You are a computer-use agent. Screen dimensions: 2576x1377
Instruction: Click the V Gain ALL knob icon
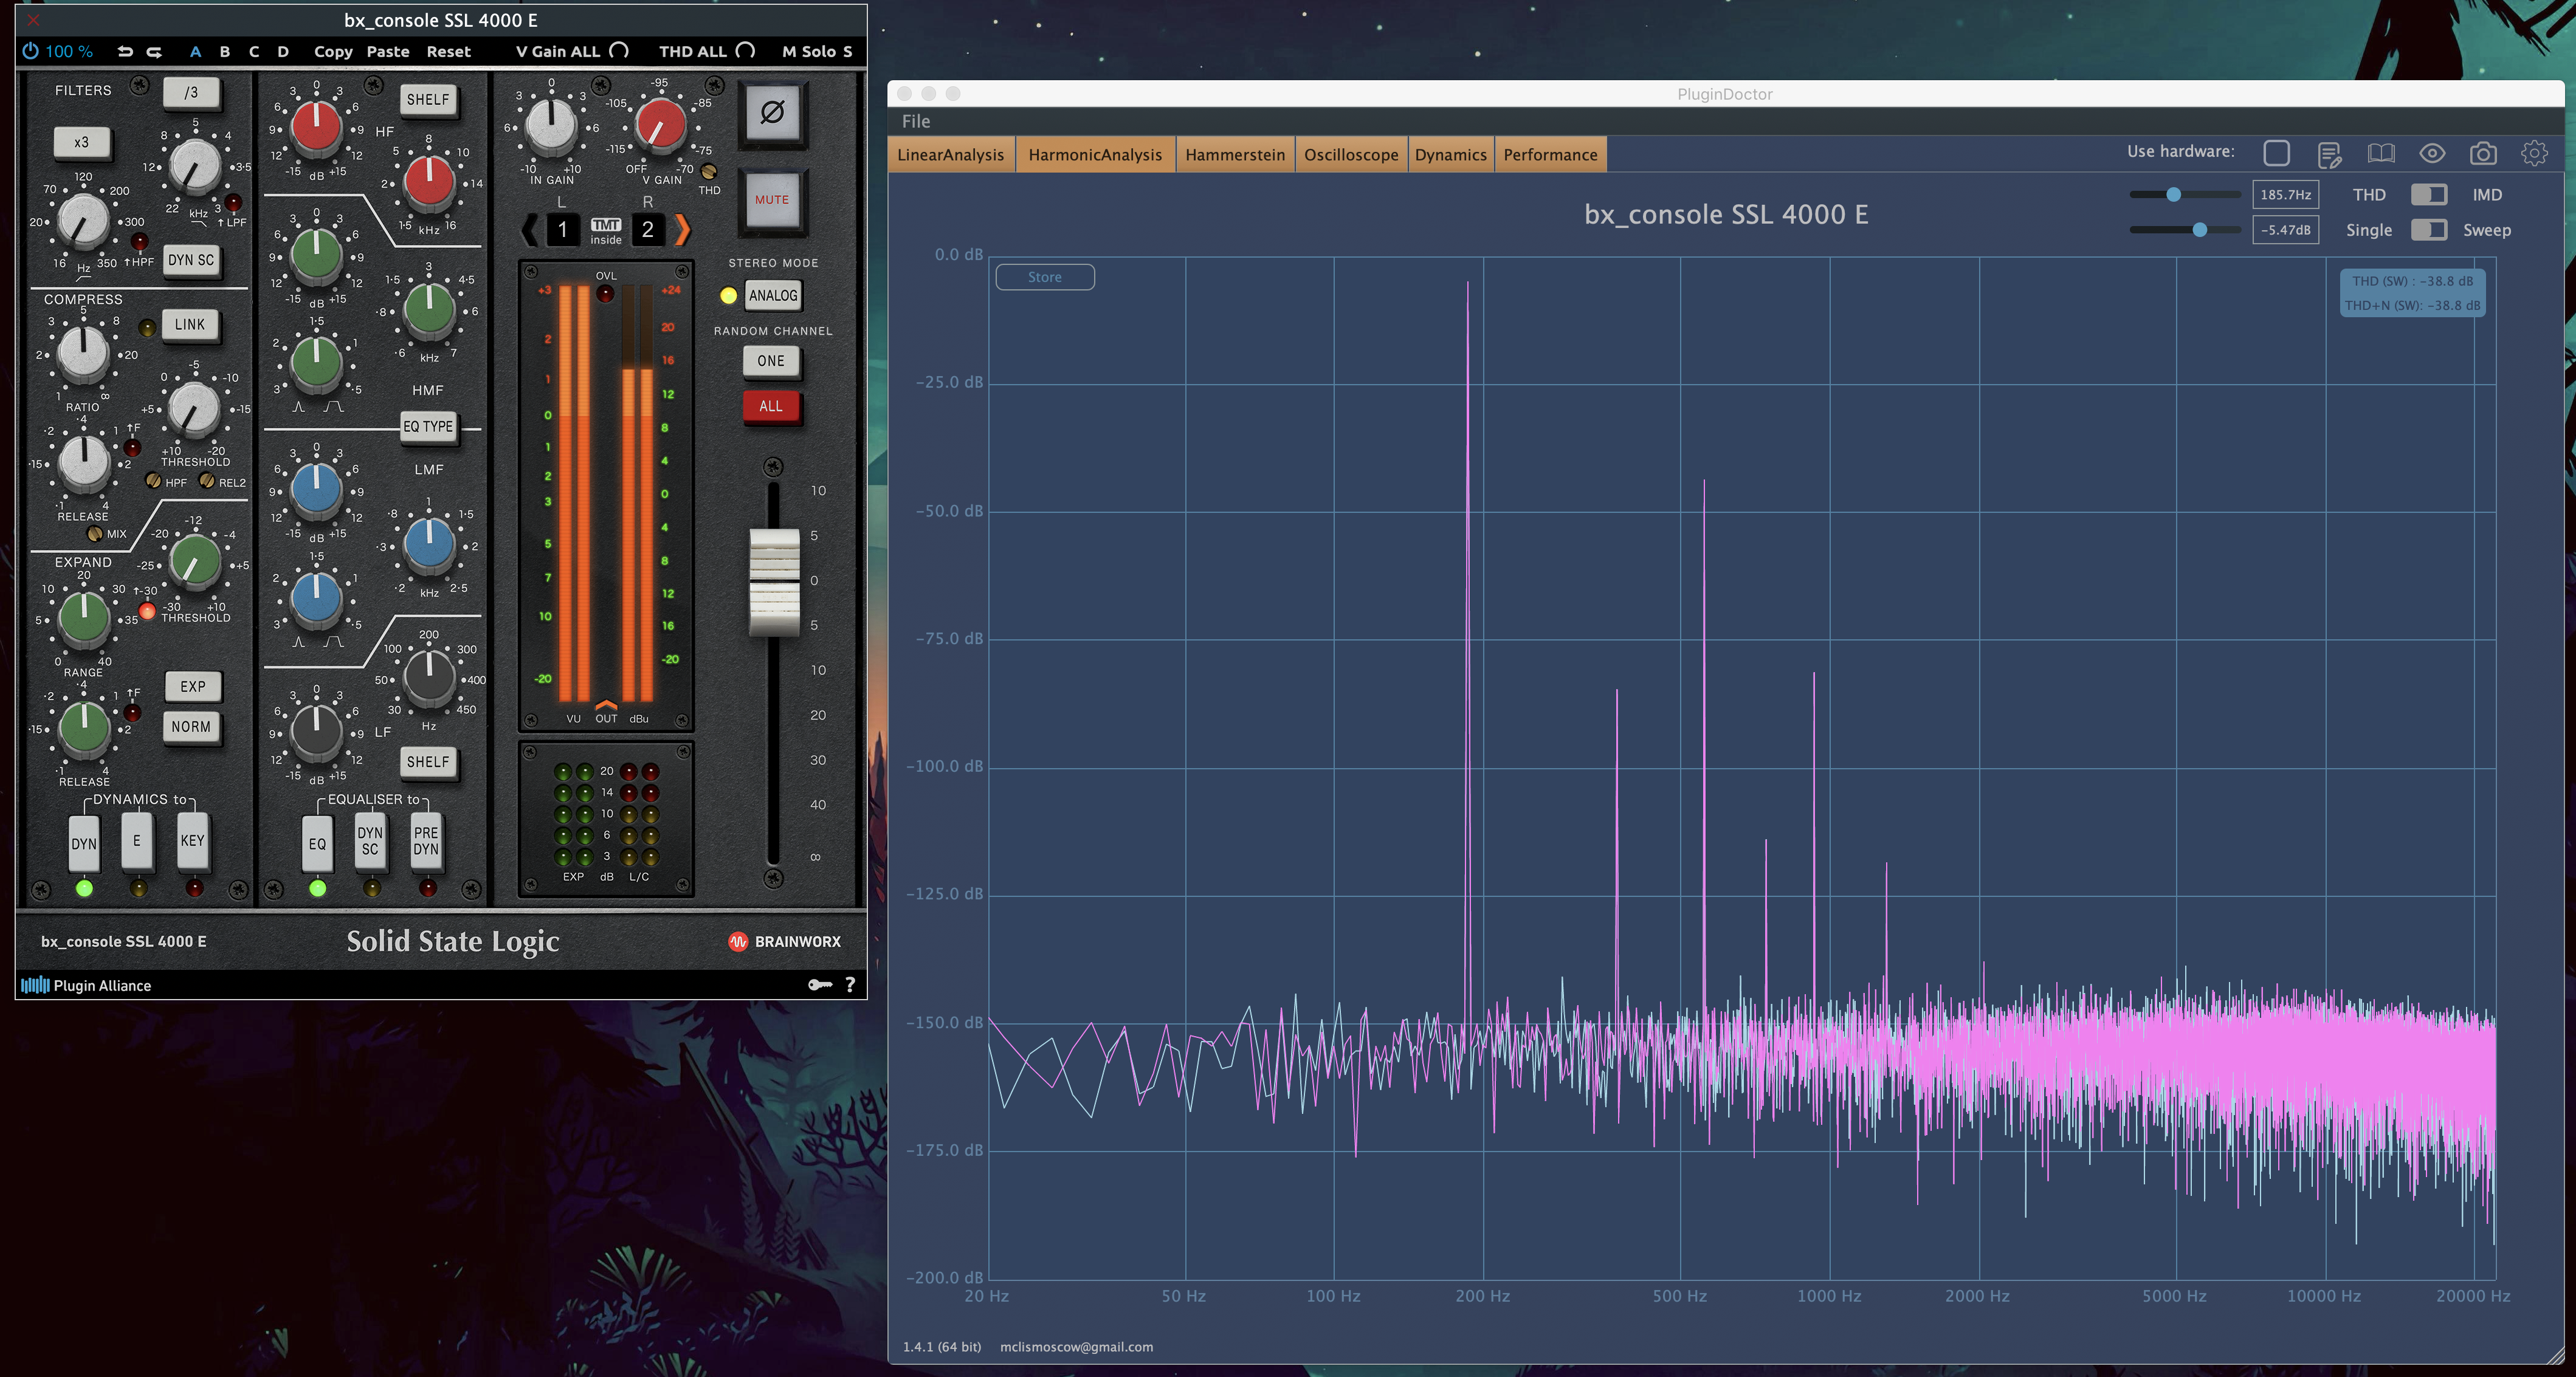(x=619, y=51)
